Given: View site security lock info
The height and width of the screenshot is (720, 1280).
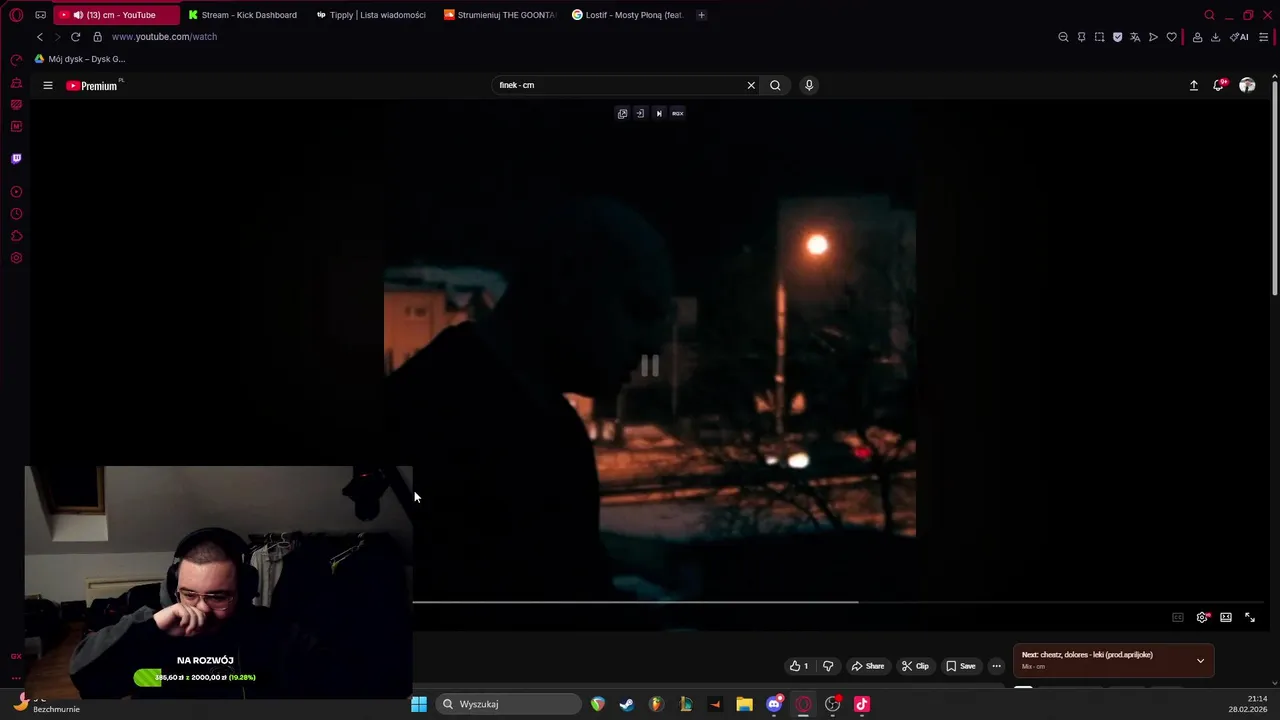Looking at the screenshot, I should (97, 37).
